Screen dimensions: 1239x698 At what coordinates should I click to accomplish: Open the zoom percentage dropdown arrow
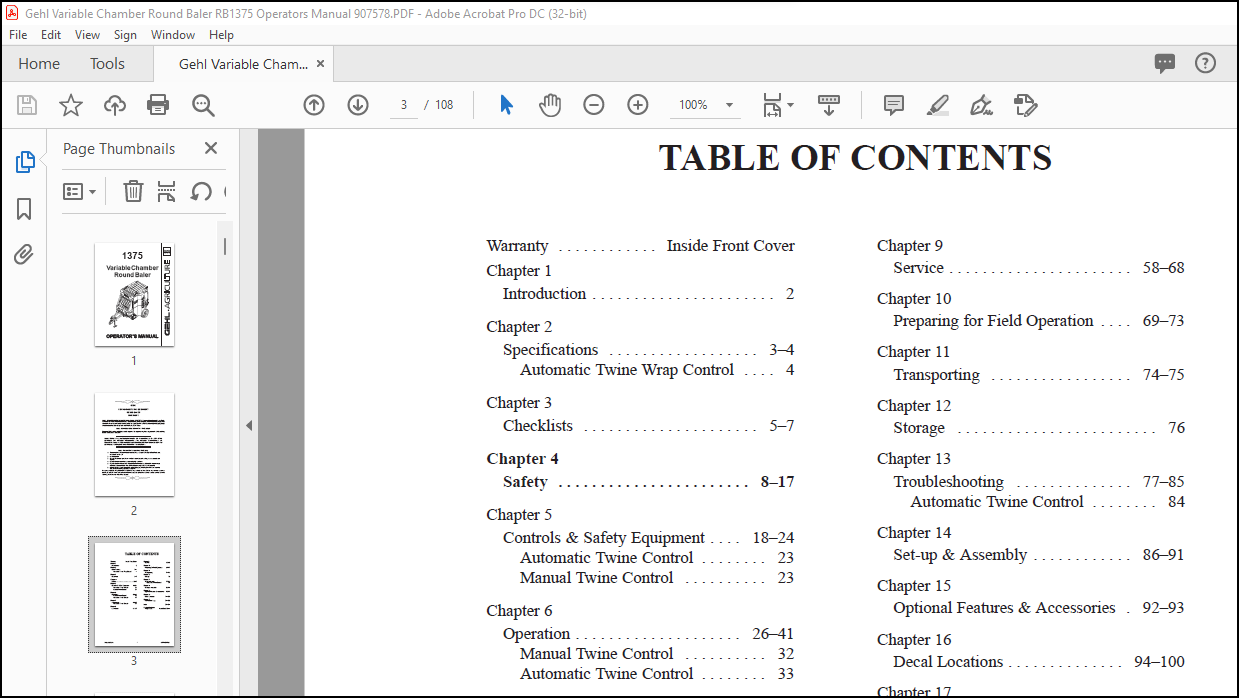[x=730, y=105]
